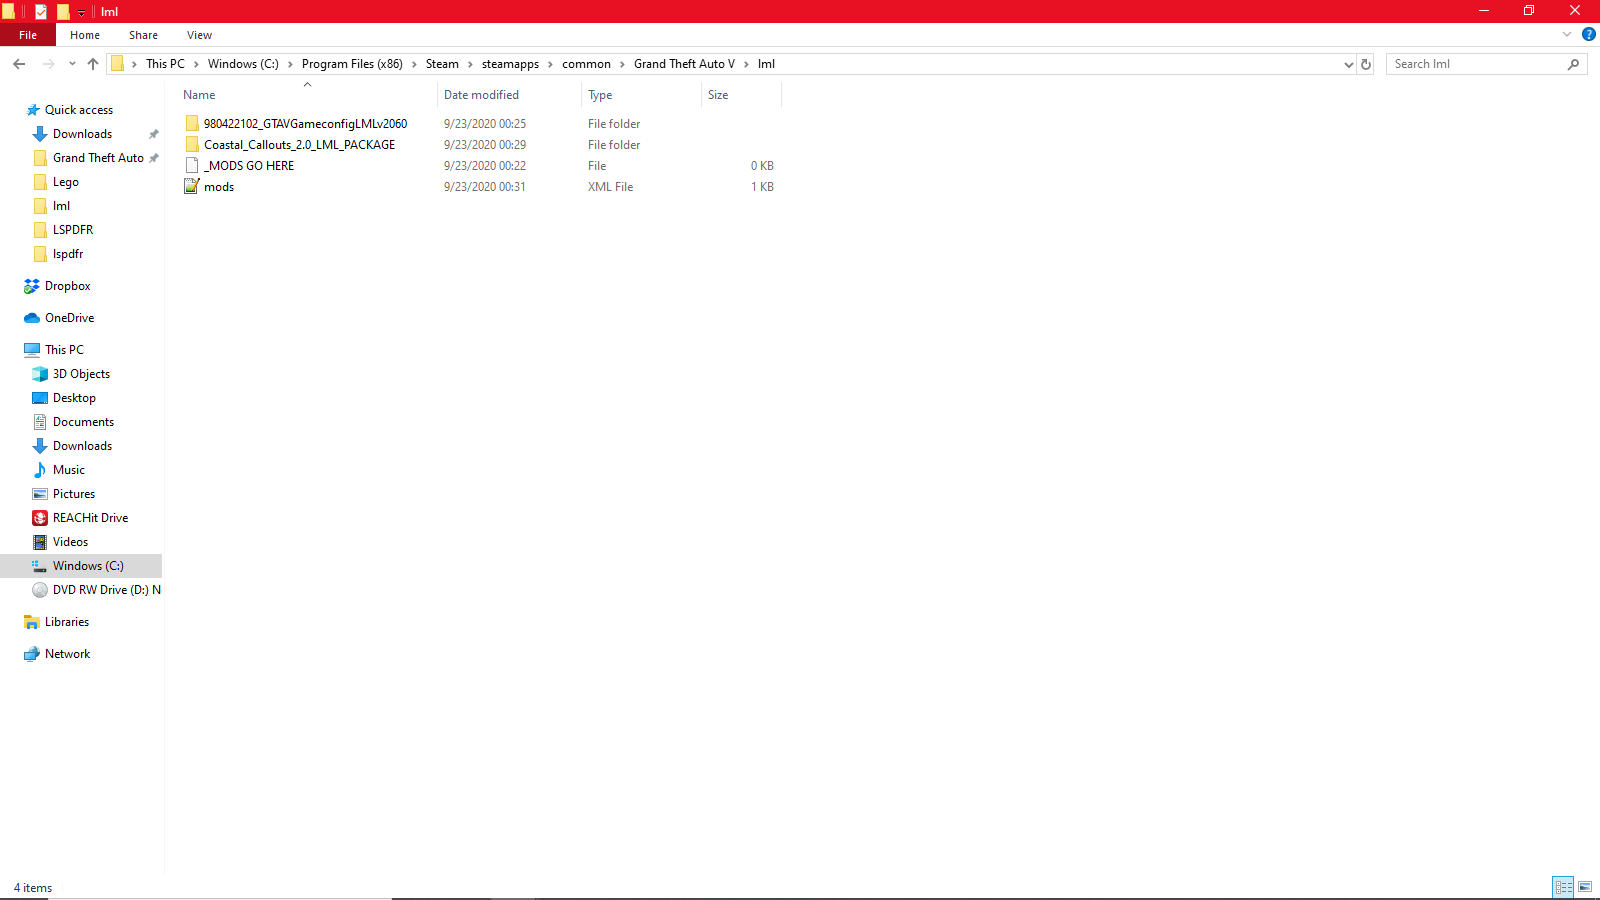The image size is (1600, 900).
Task: Select the 980422102_GTAVGameconfigLMLv2060 folder icon
Action: coord(192,124)
